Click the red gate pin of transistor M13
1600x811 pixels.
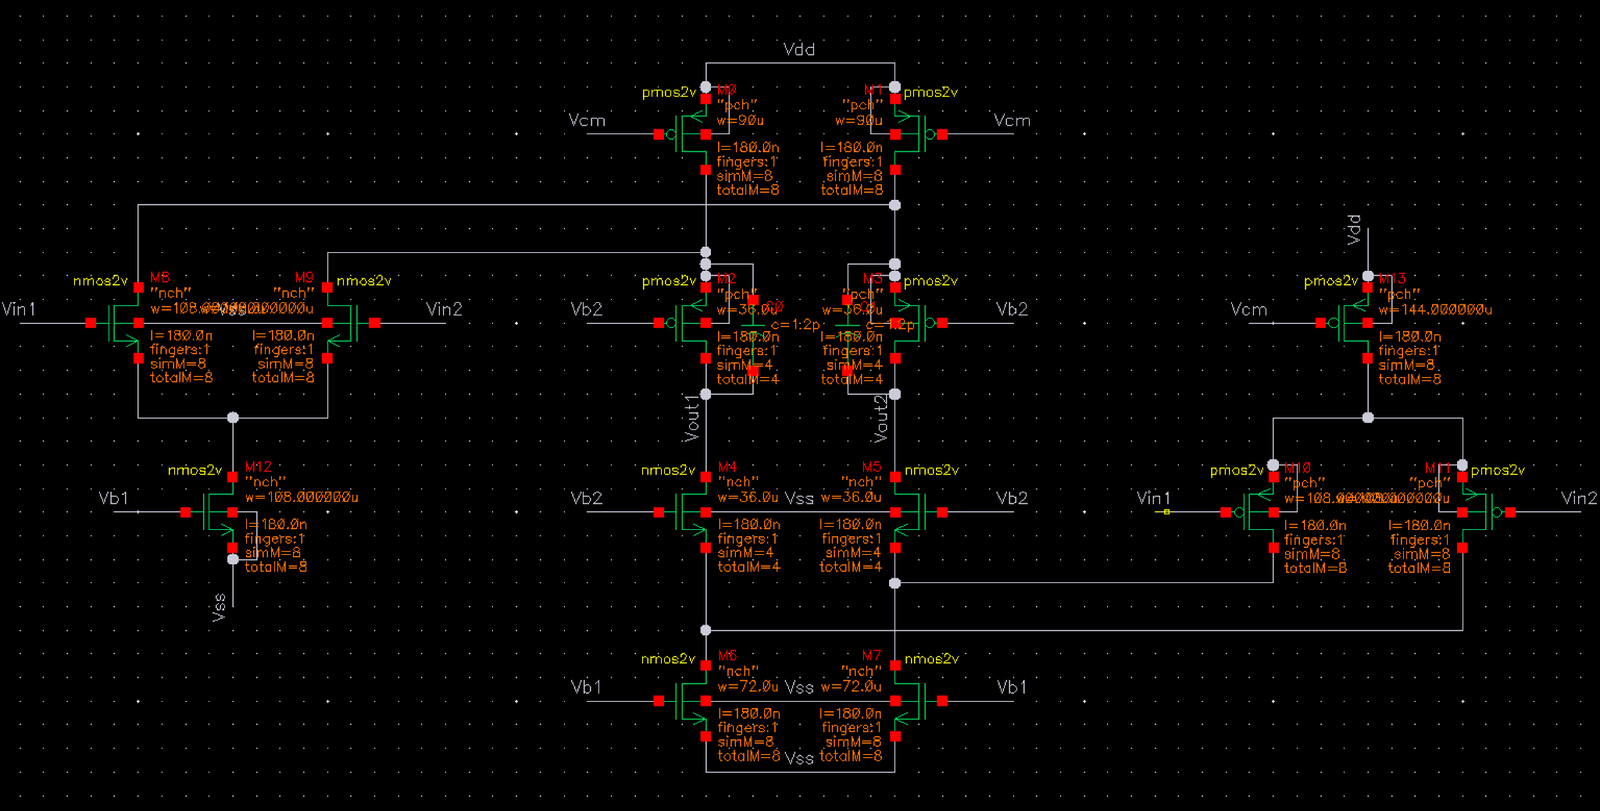[1321, 323]
